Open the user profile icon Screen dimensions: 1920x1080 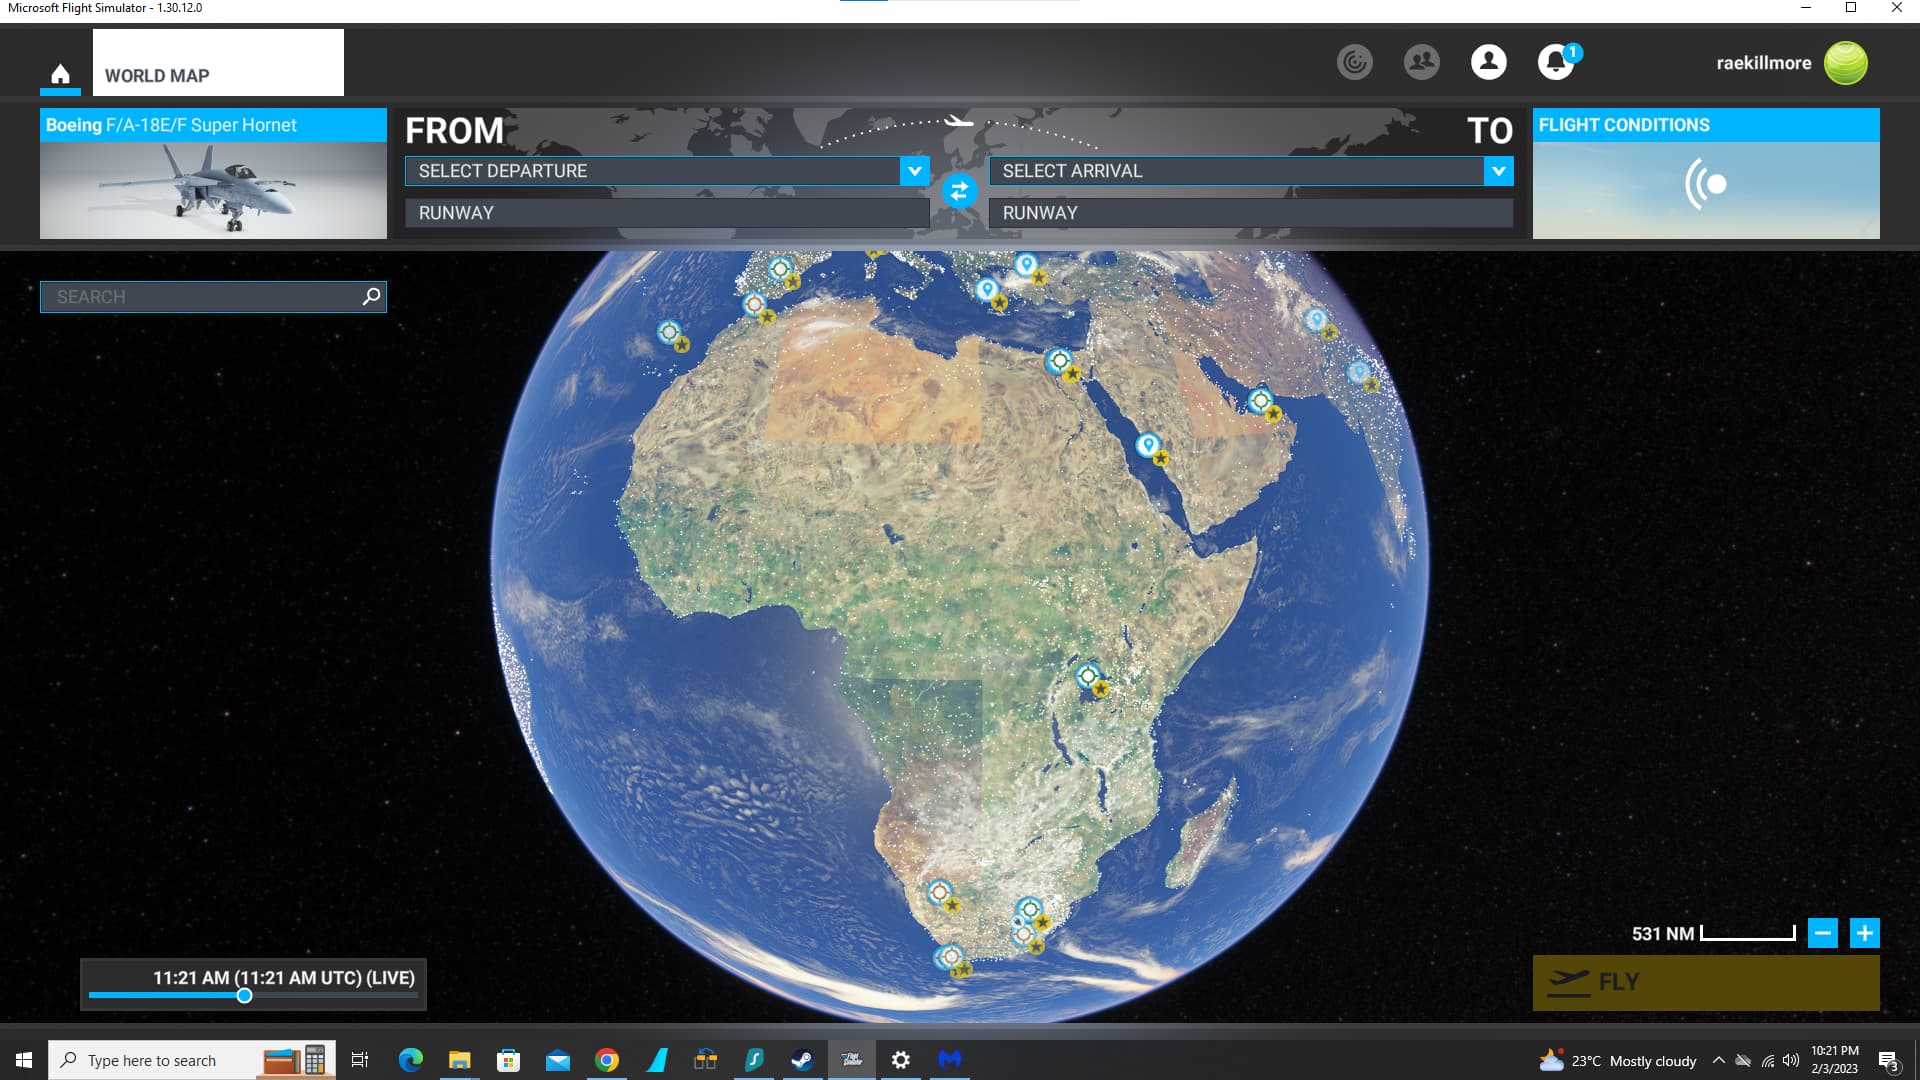pos(1489,61)
